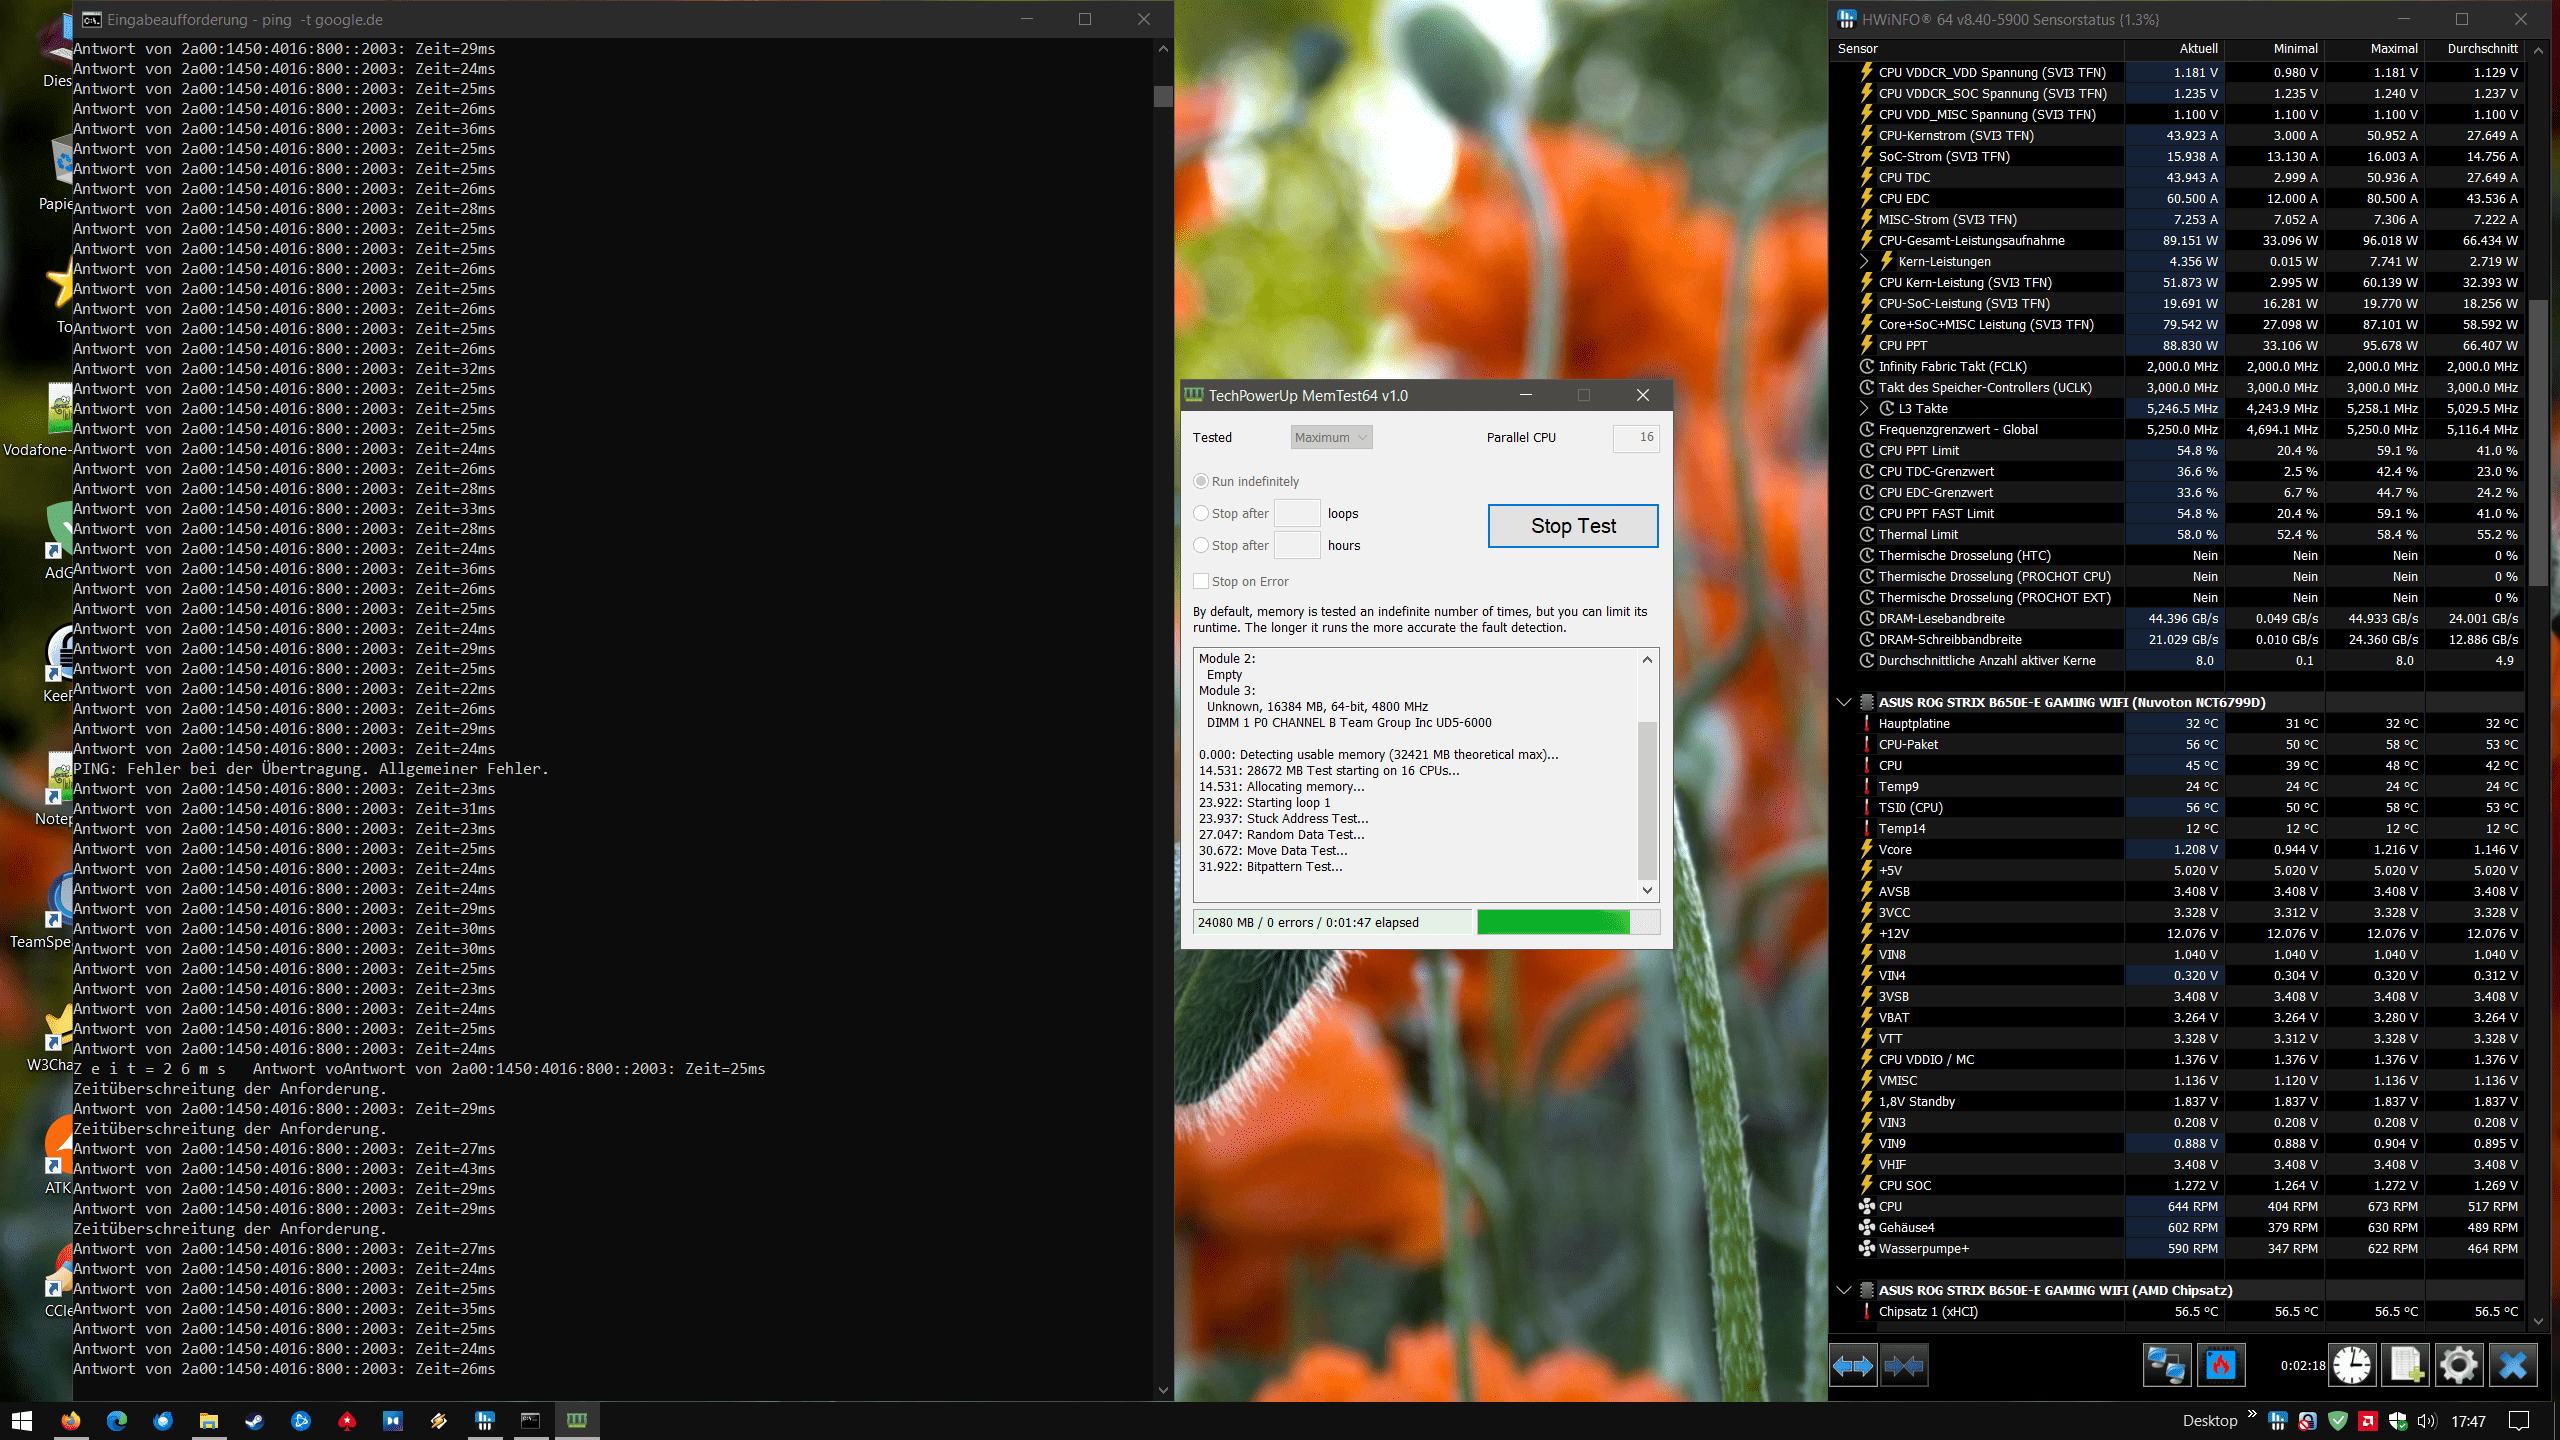Start logging with the sheet-plus icon
The image size is (2560, 1440).
(2406, 1366)
